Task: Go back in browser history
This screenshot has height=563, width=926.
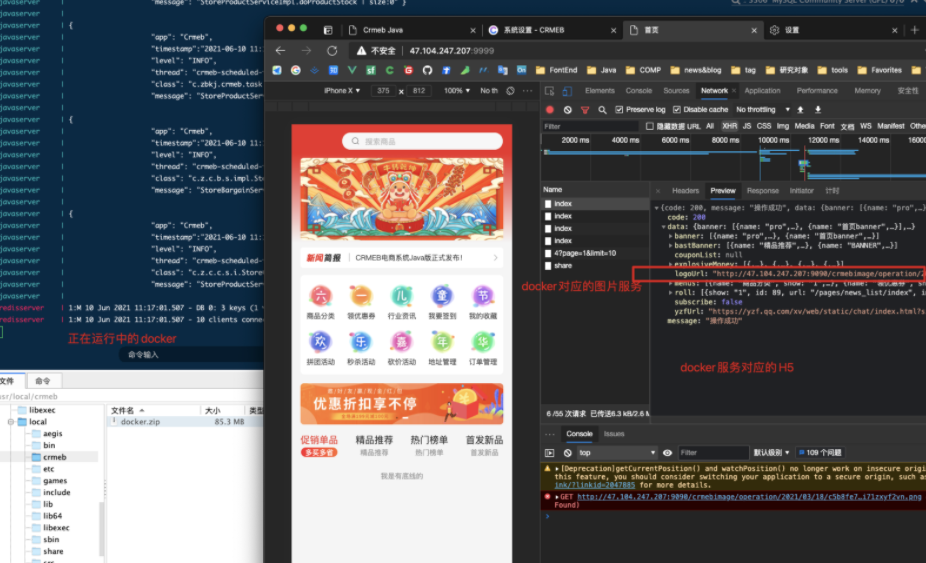Action: point(281,51)
